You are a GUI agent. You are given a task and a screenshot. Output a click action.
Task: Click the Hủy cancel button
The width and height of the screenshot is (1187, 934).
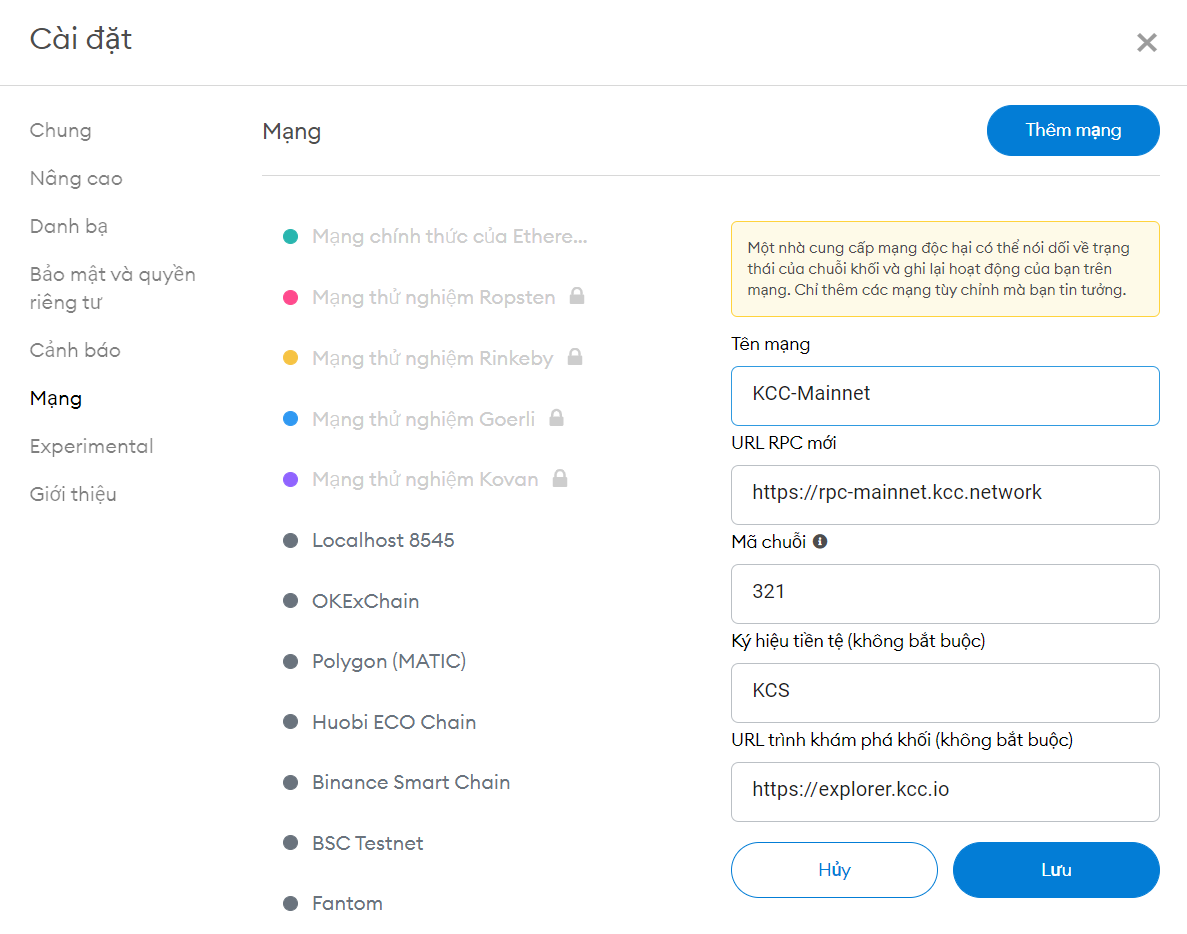834,870
